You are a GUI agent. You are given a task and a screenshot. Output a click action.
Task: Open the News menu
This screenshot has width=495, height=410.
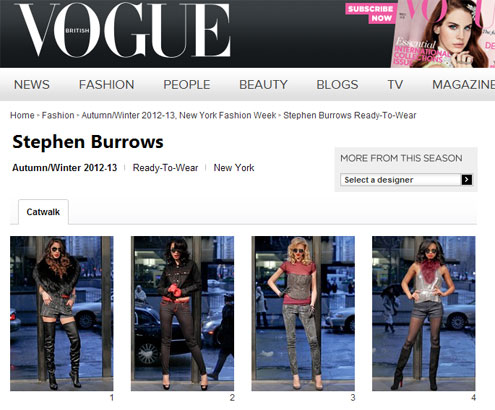click(32, 85)
